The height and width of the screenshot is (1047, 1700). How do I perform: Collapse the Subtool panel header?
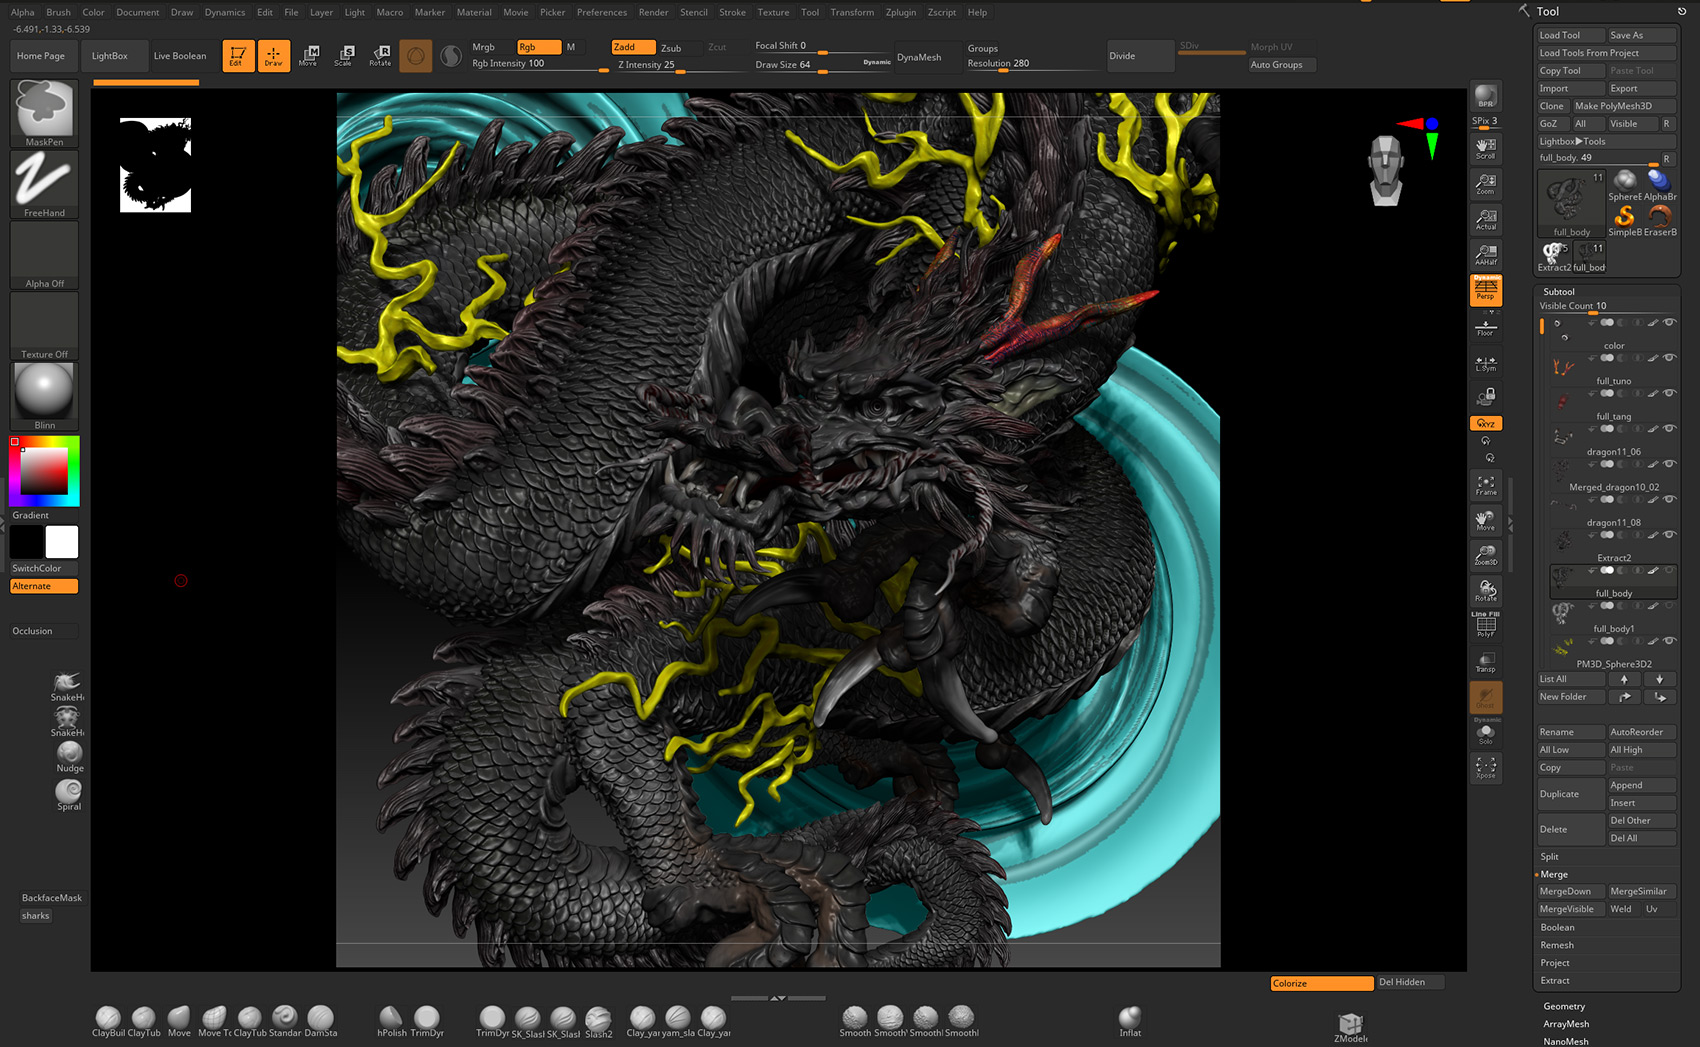(x=1558, y=292)
